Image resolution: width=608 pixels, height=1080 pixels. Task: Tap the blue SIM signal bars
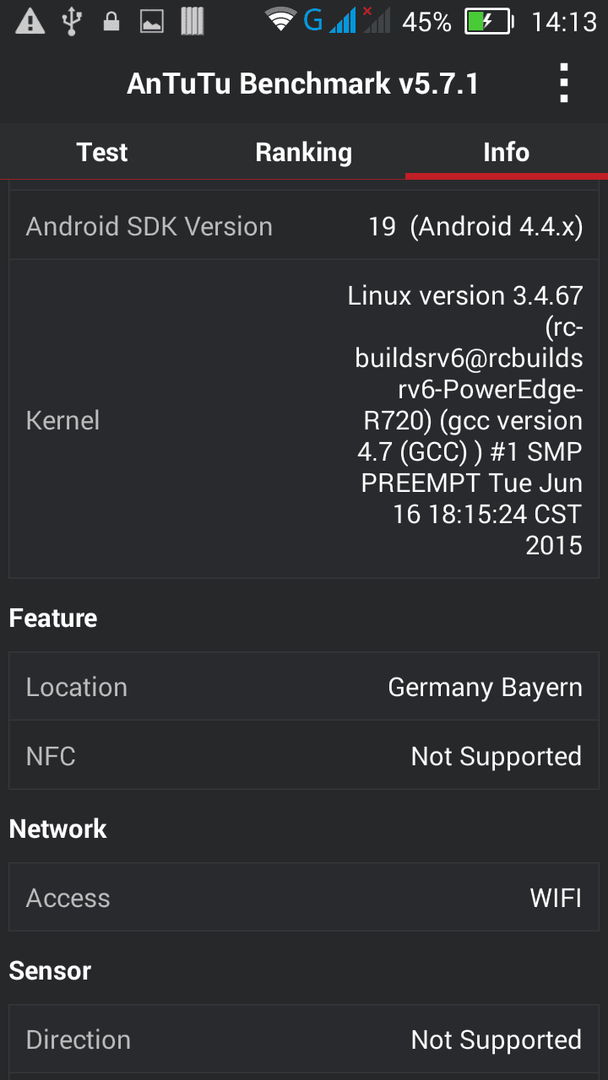tap(343, 21)
